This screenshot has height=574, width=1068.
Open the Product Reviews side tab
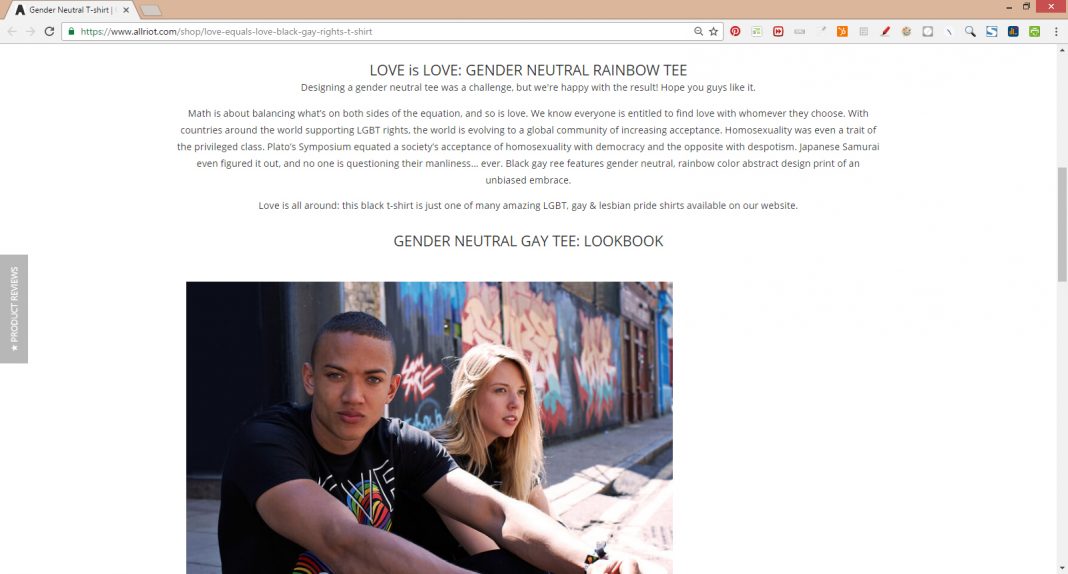point(14,308)
